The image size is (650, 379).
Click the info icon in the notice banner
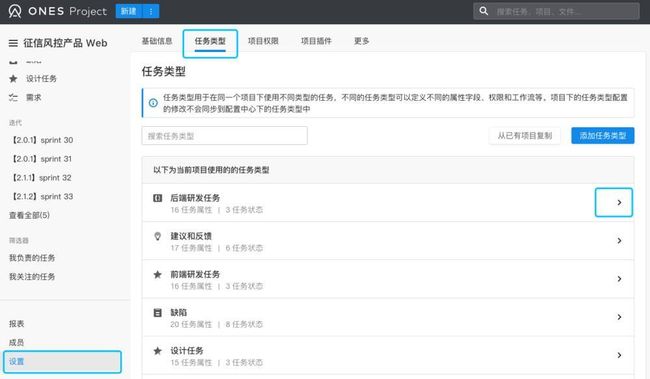[153, 103]
